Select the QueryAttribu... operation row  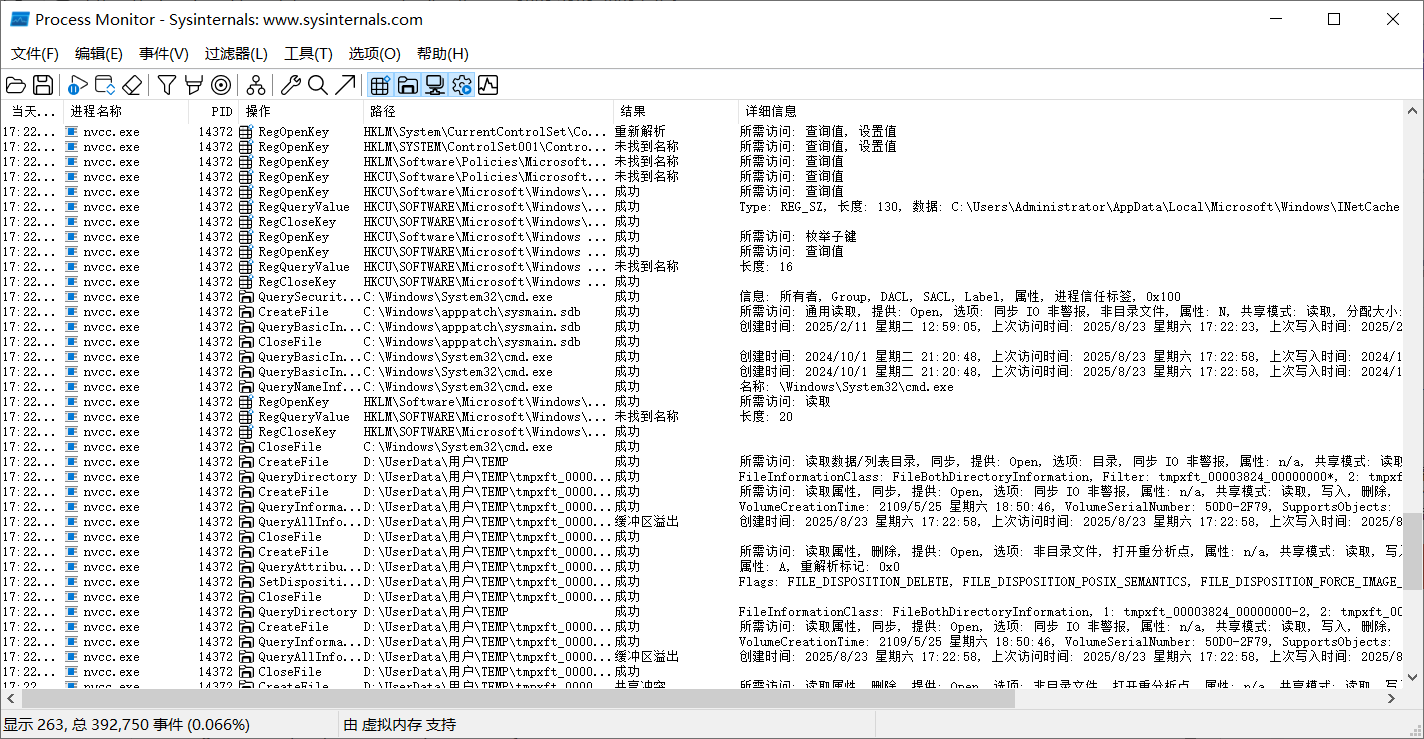pyautogui.click(x=702, y=567)
